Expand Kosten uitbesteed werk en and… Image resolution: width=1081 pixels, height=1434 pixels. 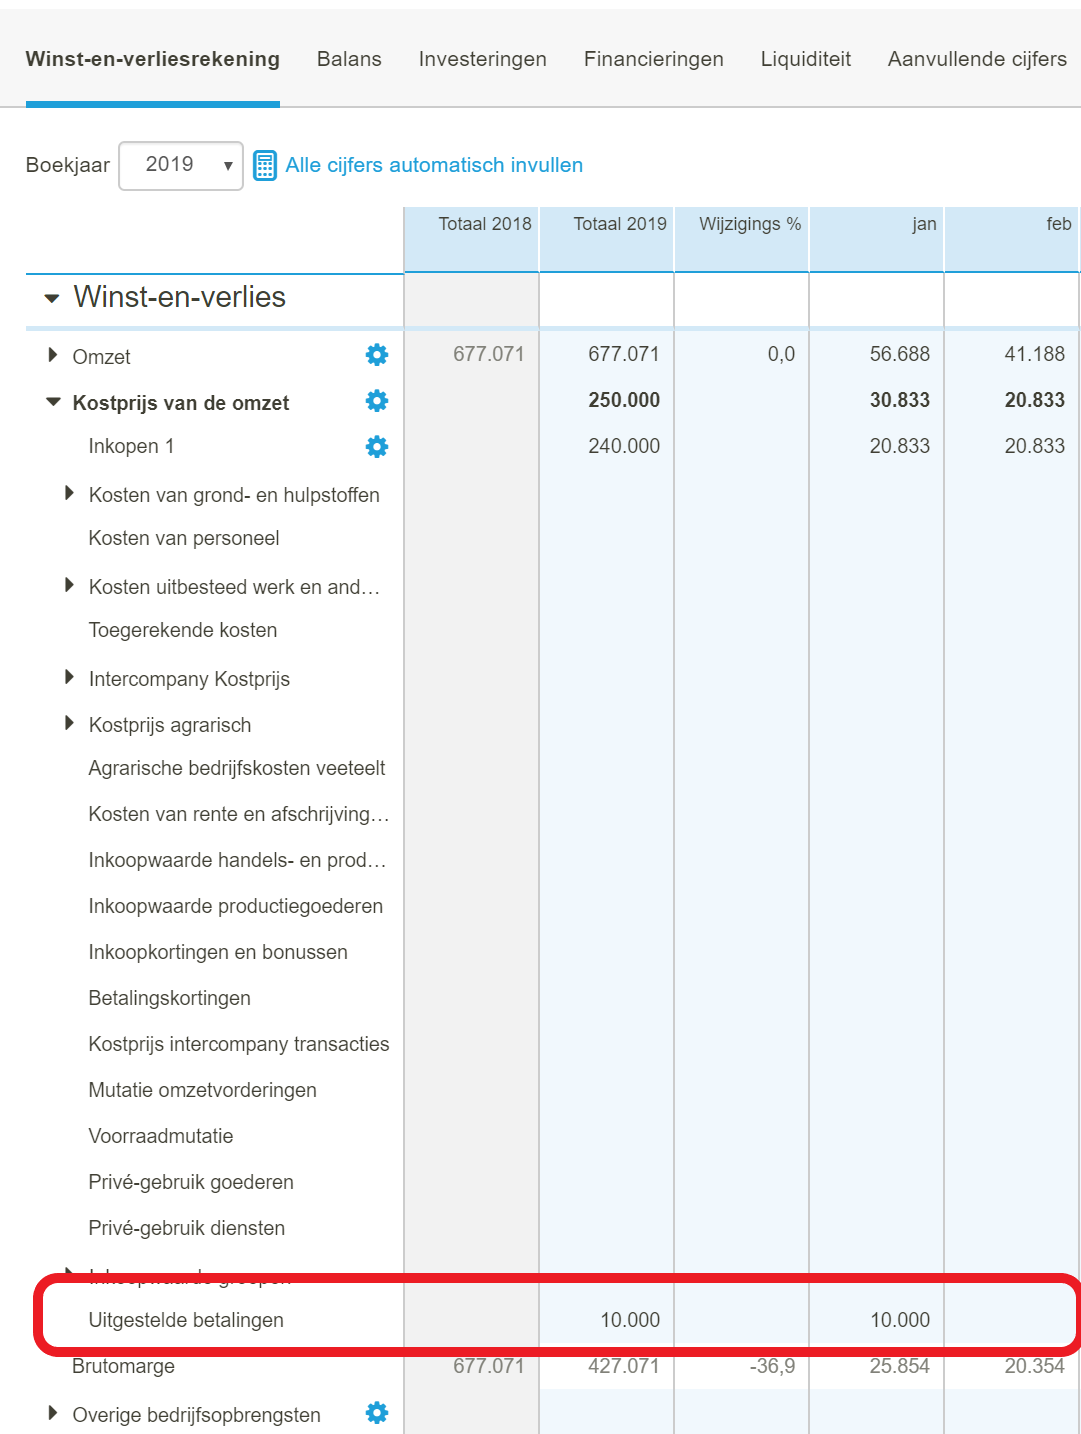click(x=69, y=585)
